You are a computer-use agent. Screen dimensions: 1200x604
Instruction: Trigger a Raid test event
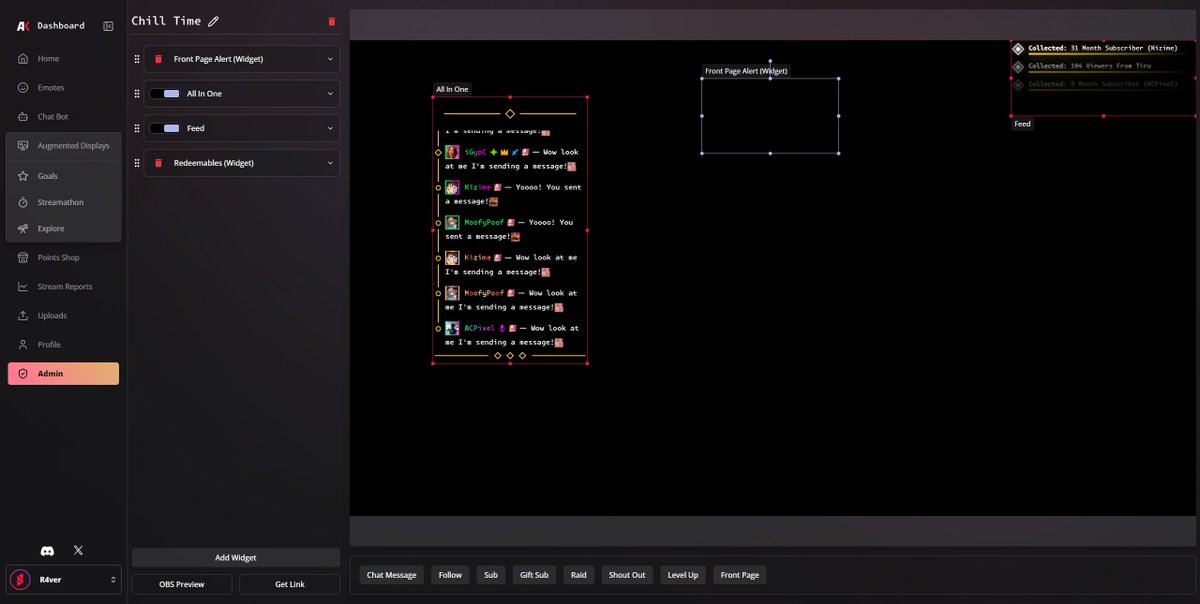pos(578,575)
